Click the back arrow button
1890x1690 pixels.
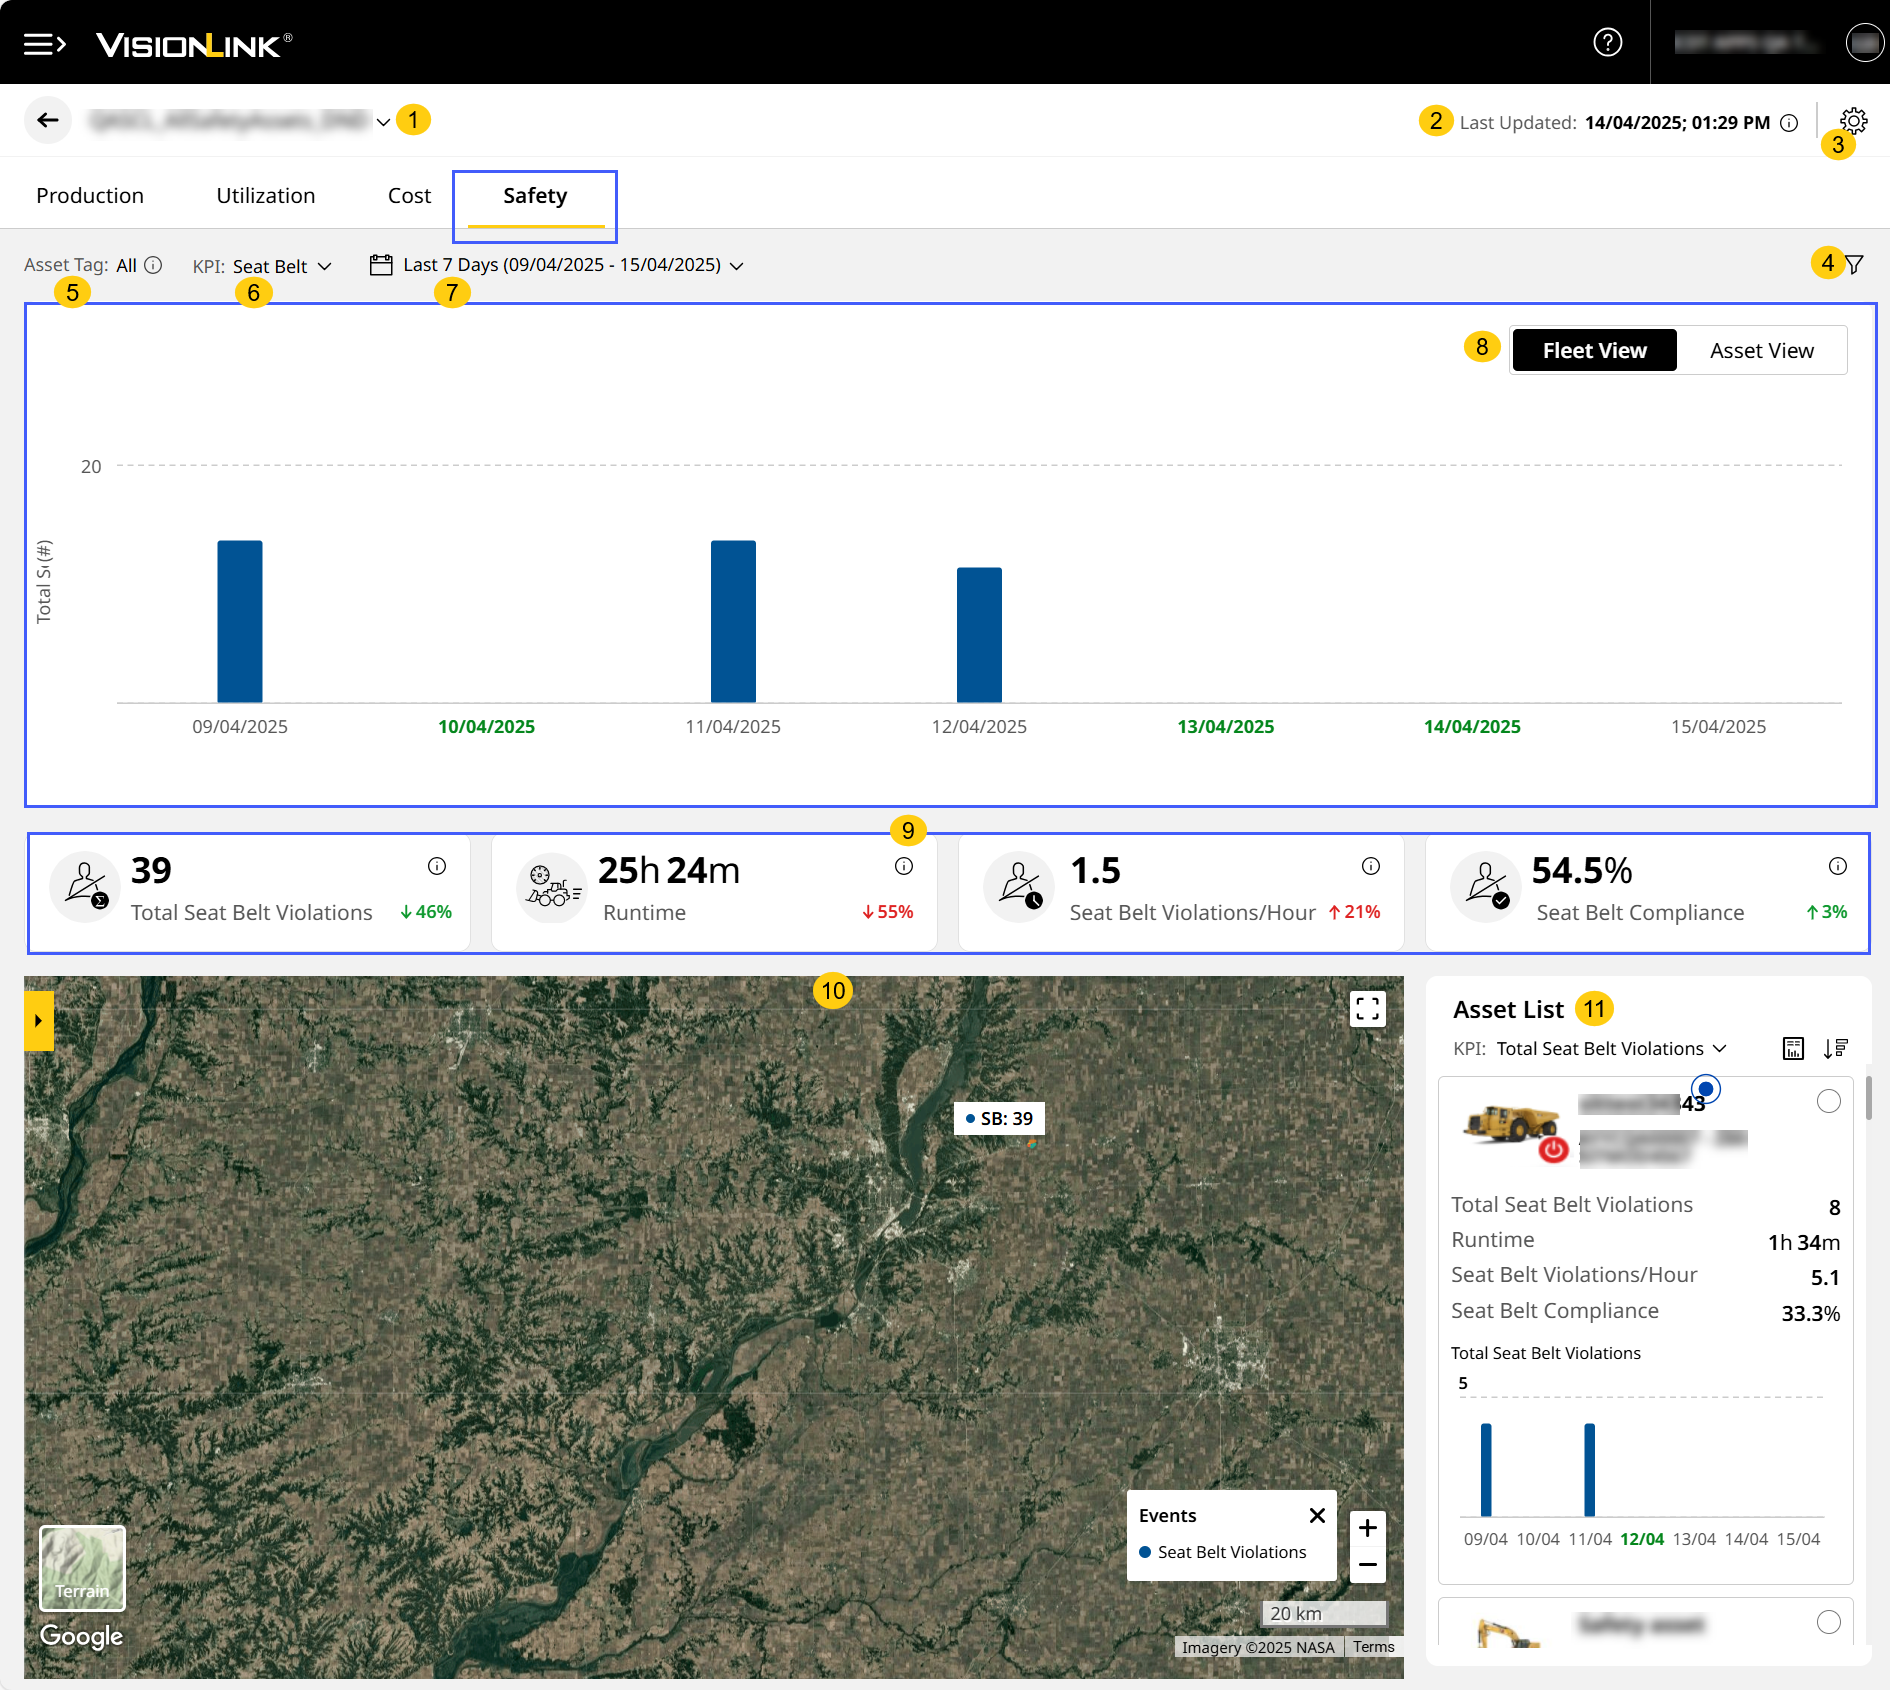[47, 121]
